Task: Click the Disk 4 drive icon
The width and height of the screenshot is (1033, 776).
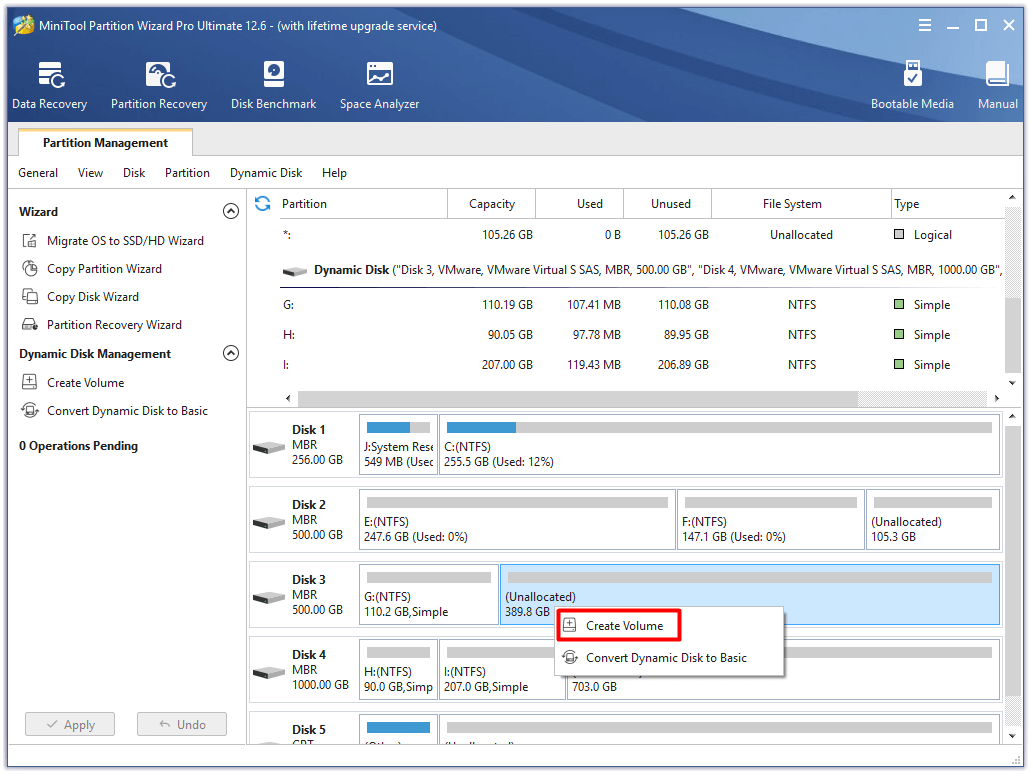Action: [269, 673]
